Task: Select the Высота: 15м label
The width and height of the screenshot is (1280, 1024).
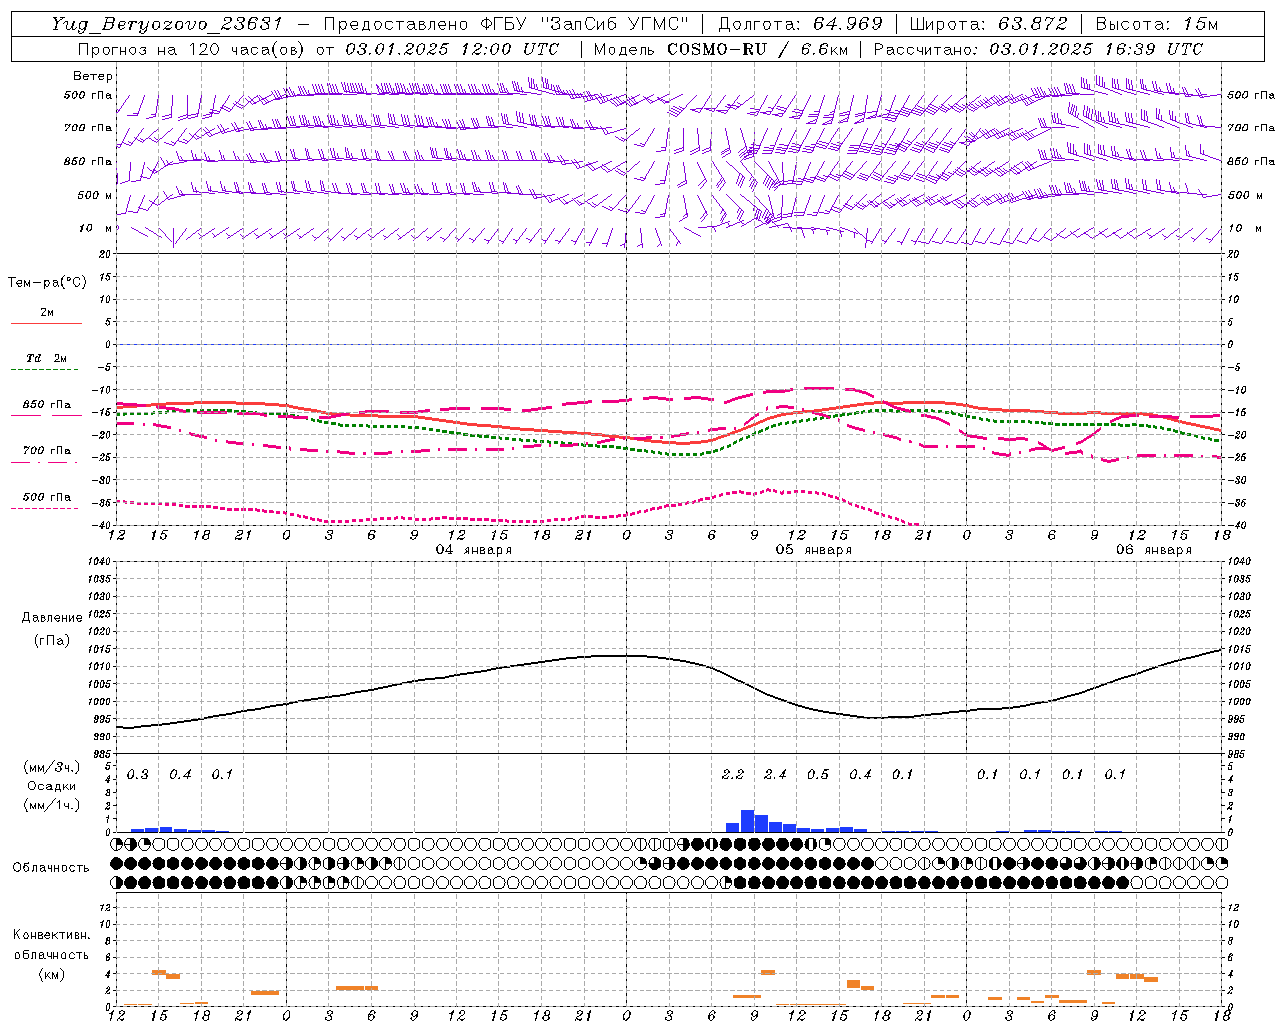Action: (x=1156, y=24)
